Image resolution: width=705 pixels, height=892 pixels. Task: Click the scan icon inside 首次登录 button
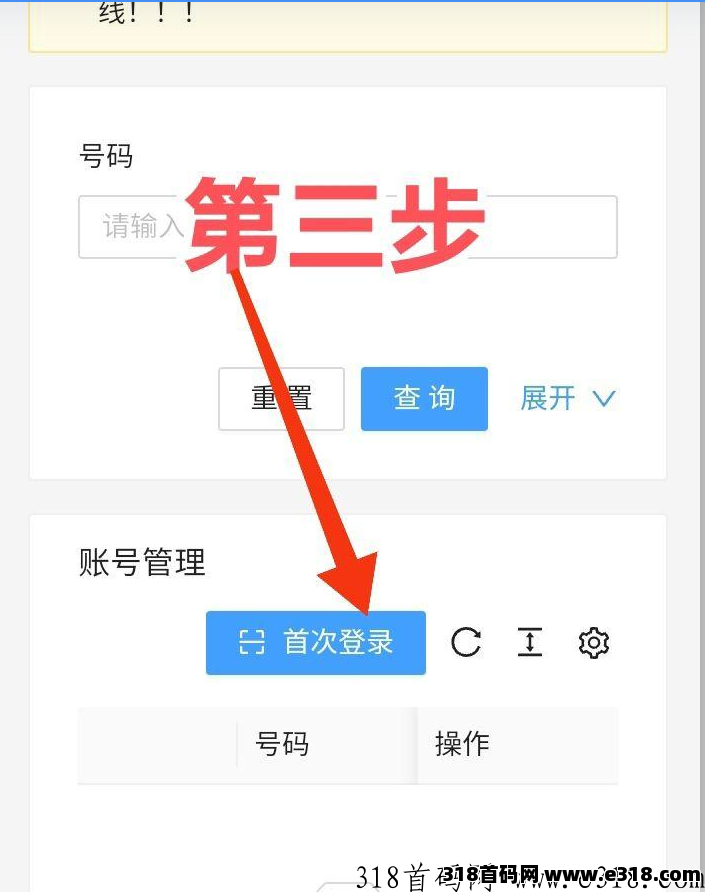pyautogui.click(x=252, y=643)
